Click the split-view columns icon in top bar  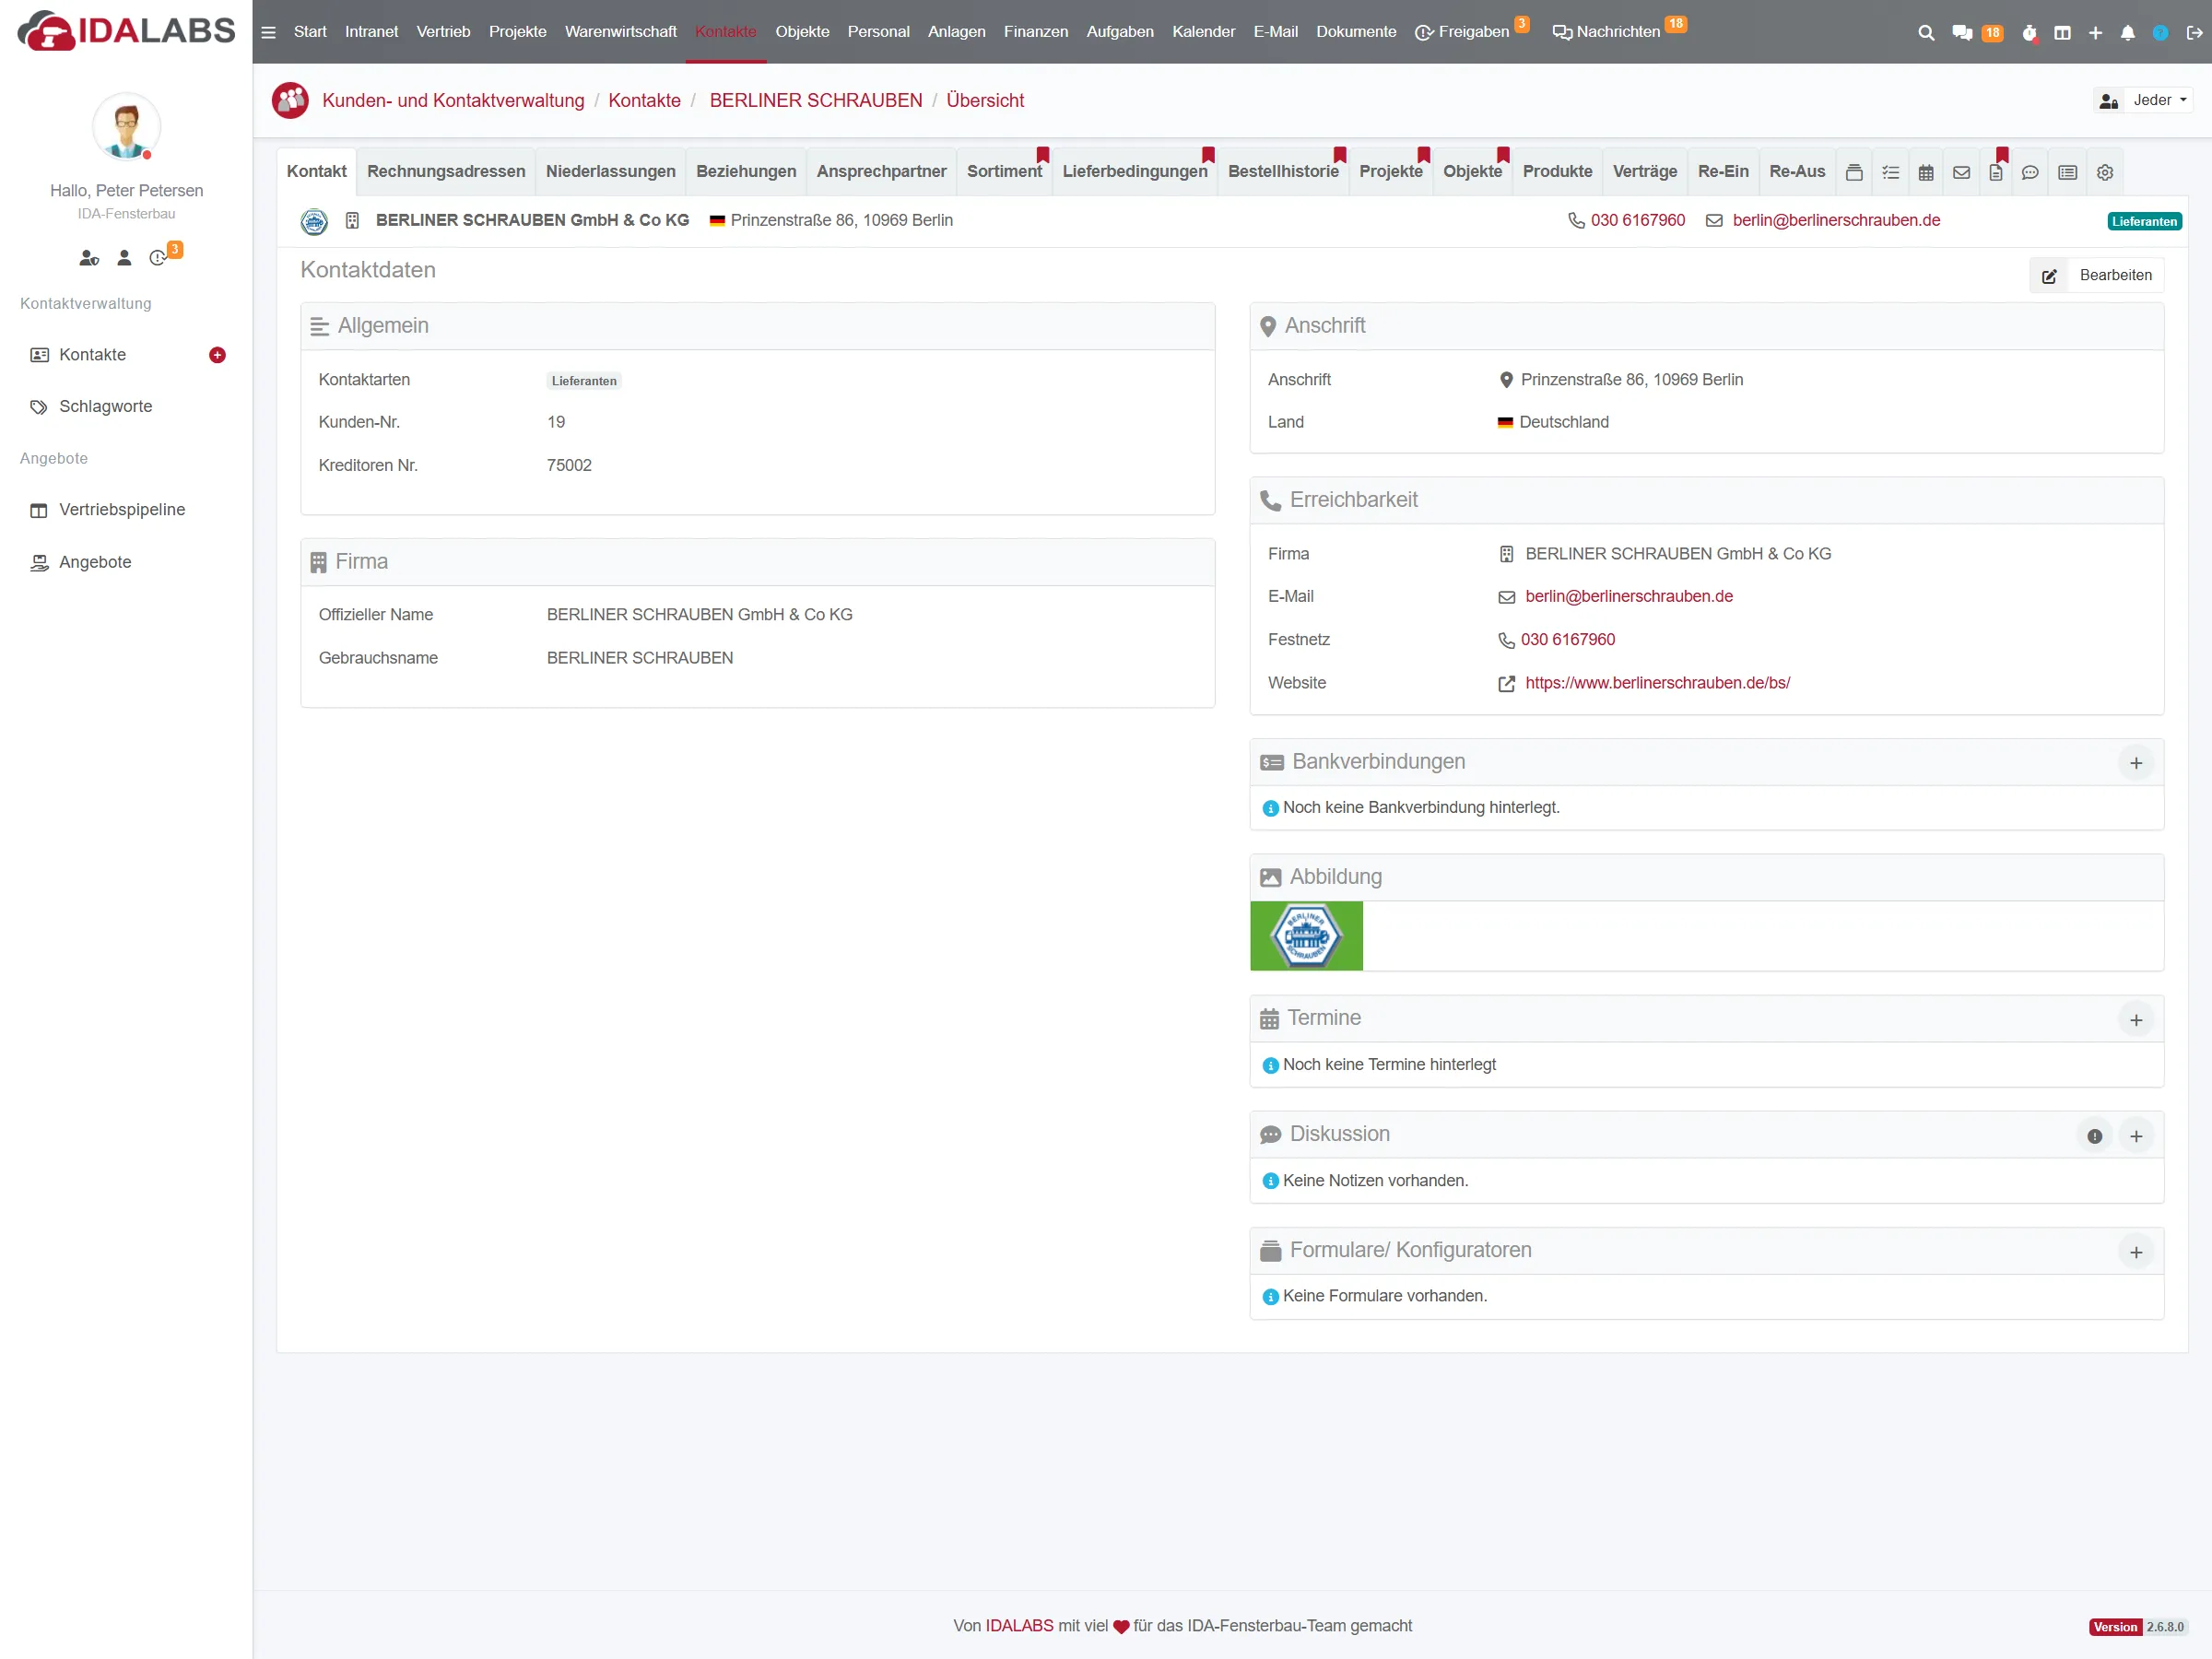click(x=2062, y=33)
